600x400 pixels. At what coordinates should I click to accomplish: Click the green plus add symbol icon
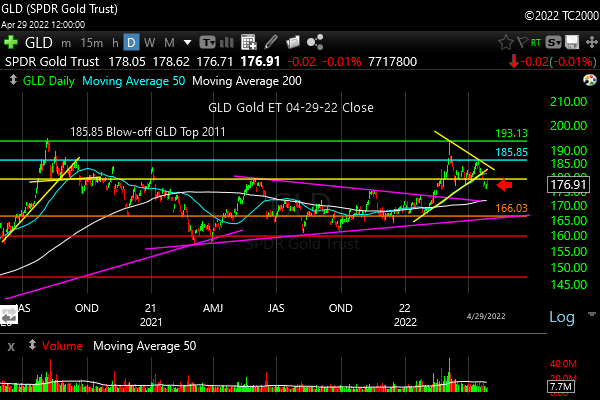point(12,43)
